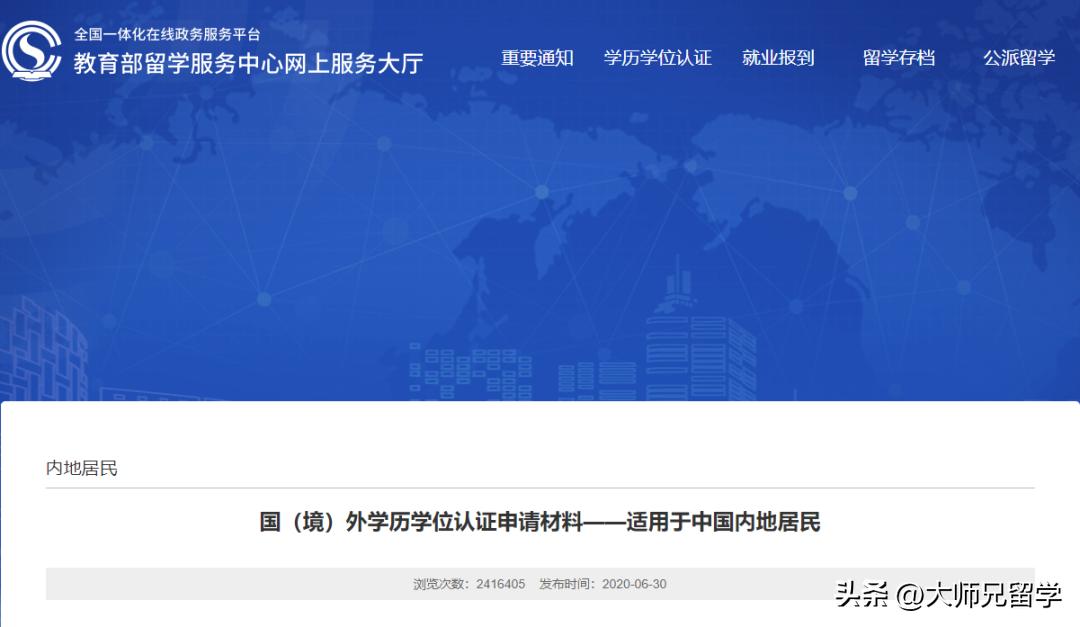Click the site name 教育部留学服务中心网上服务大厅
This screenshot has width=1080, height=627.
247,62
